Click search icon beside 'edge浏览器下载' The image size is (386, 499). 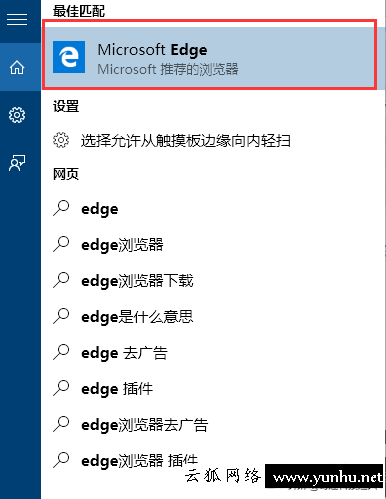[x=61, y=280]
